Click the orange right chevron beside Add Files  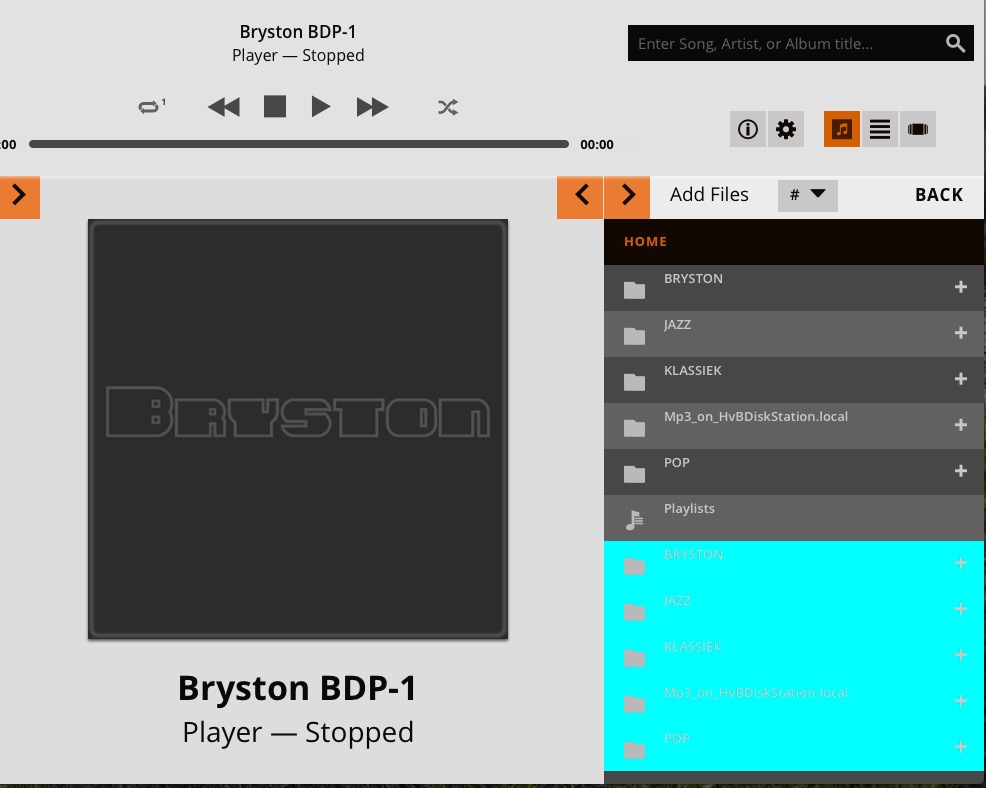tap(627, 197)
